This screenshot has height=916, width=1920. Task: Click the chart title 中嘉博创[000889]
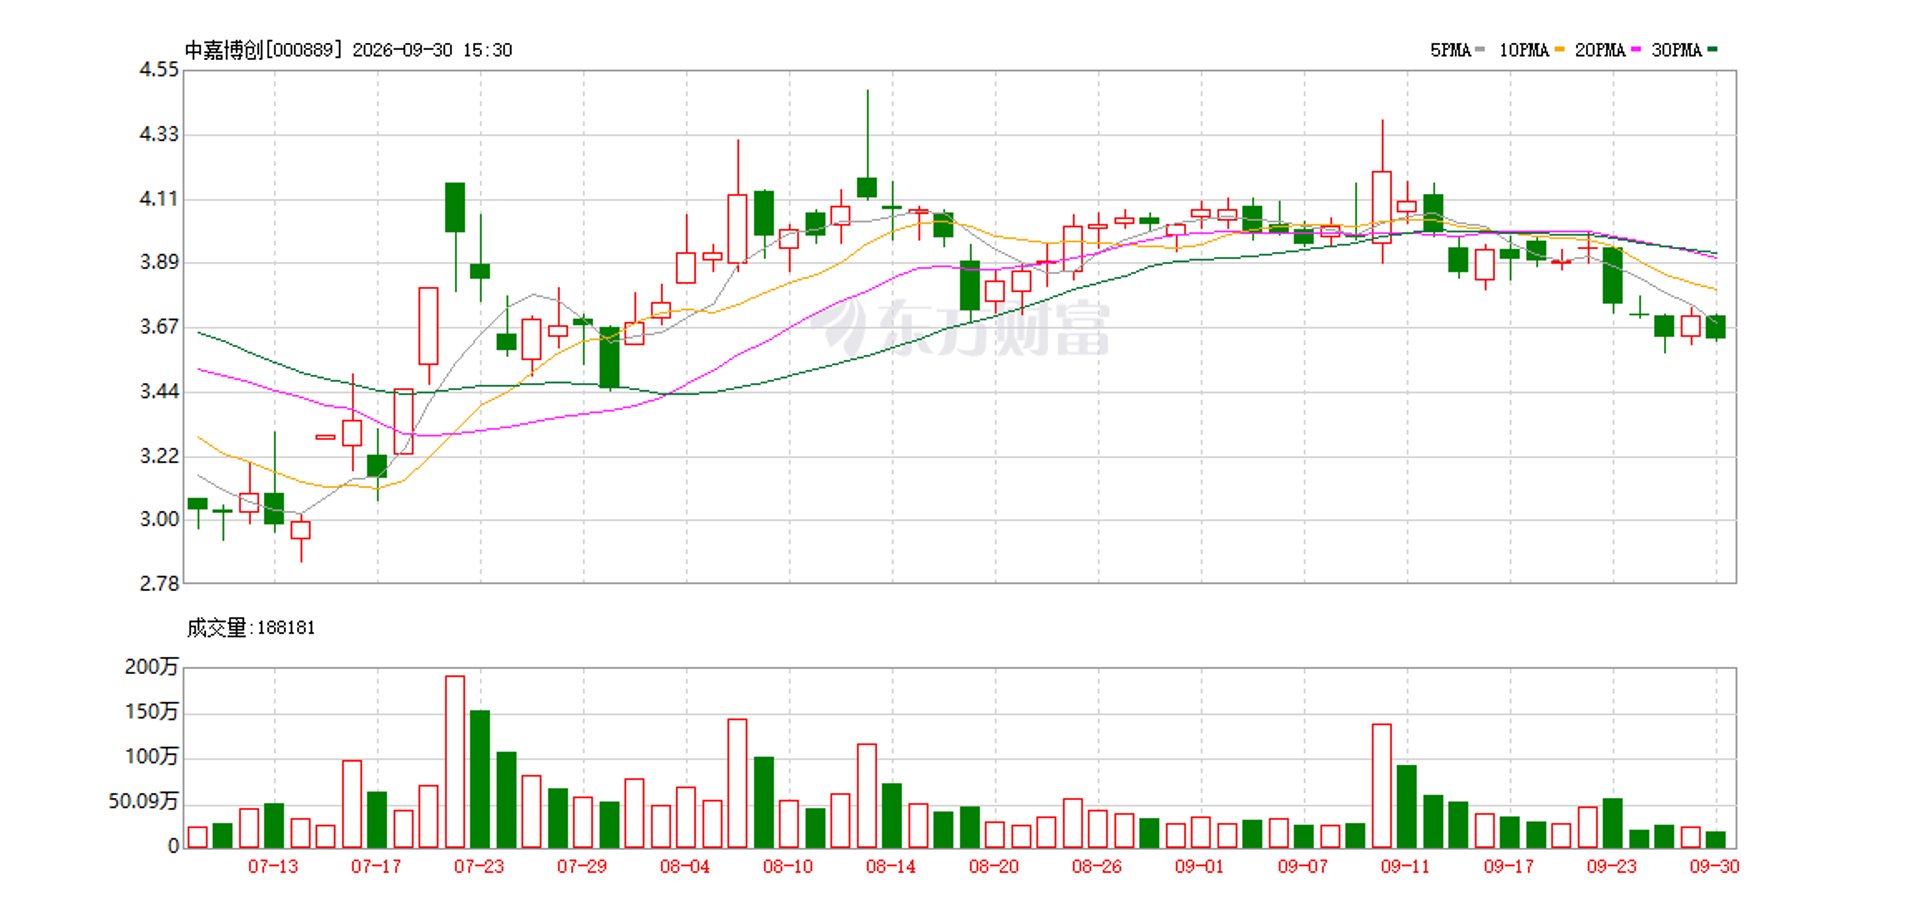pyautogui.click(x=264, y=50)
